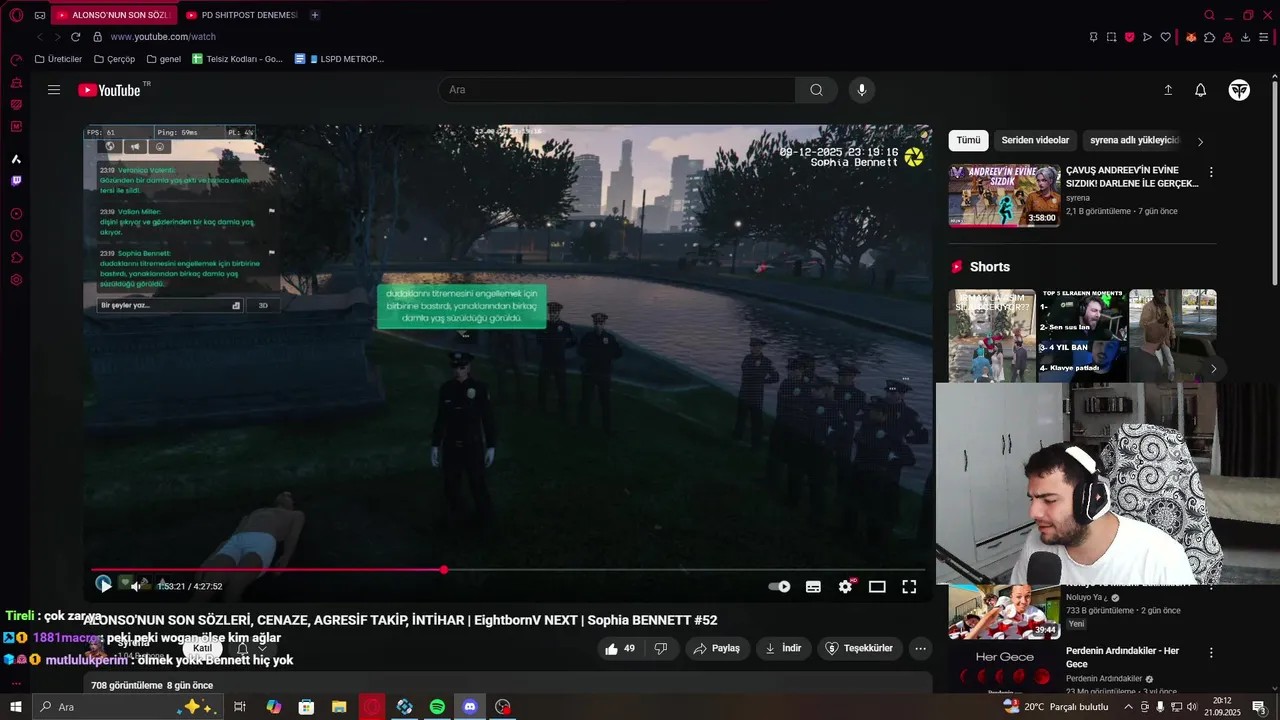The height and width of the screenshot is (720, 1280).
Task: Open TOP 5 ELRAENN MOMENTS short
Action: [1082, 335]
